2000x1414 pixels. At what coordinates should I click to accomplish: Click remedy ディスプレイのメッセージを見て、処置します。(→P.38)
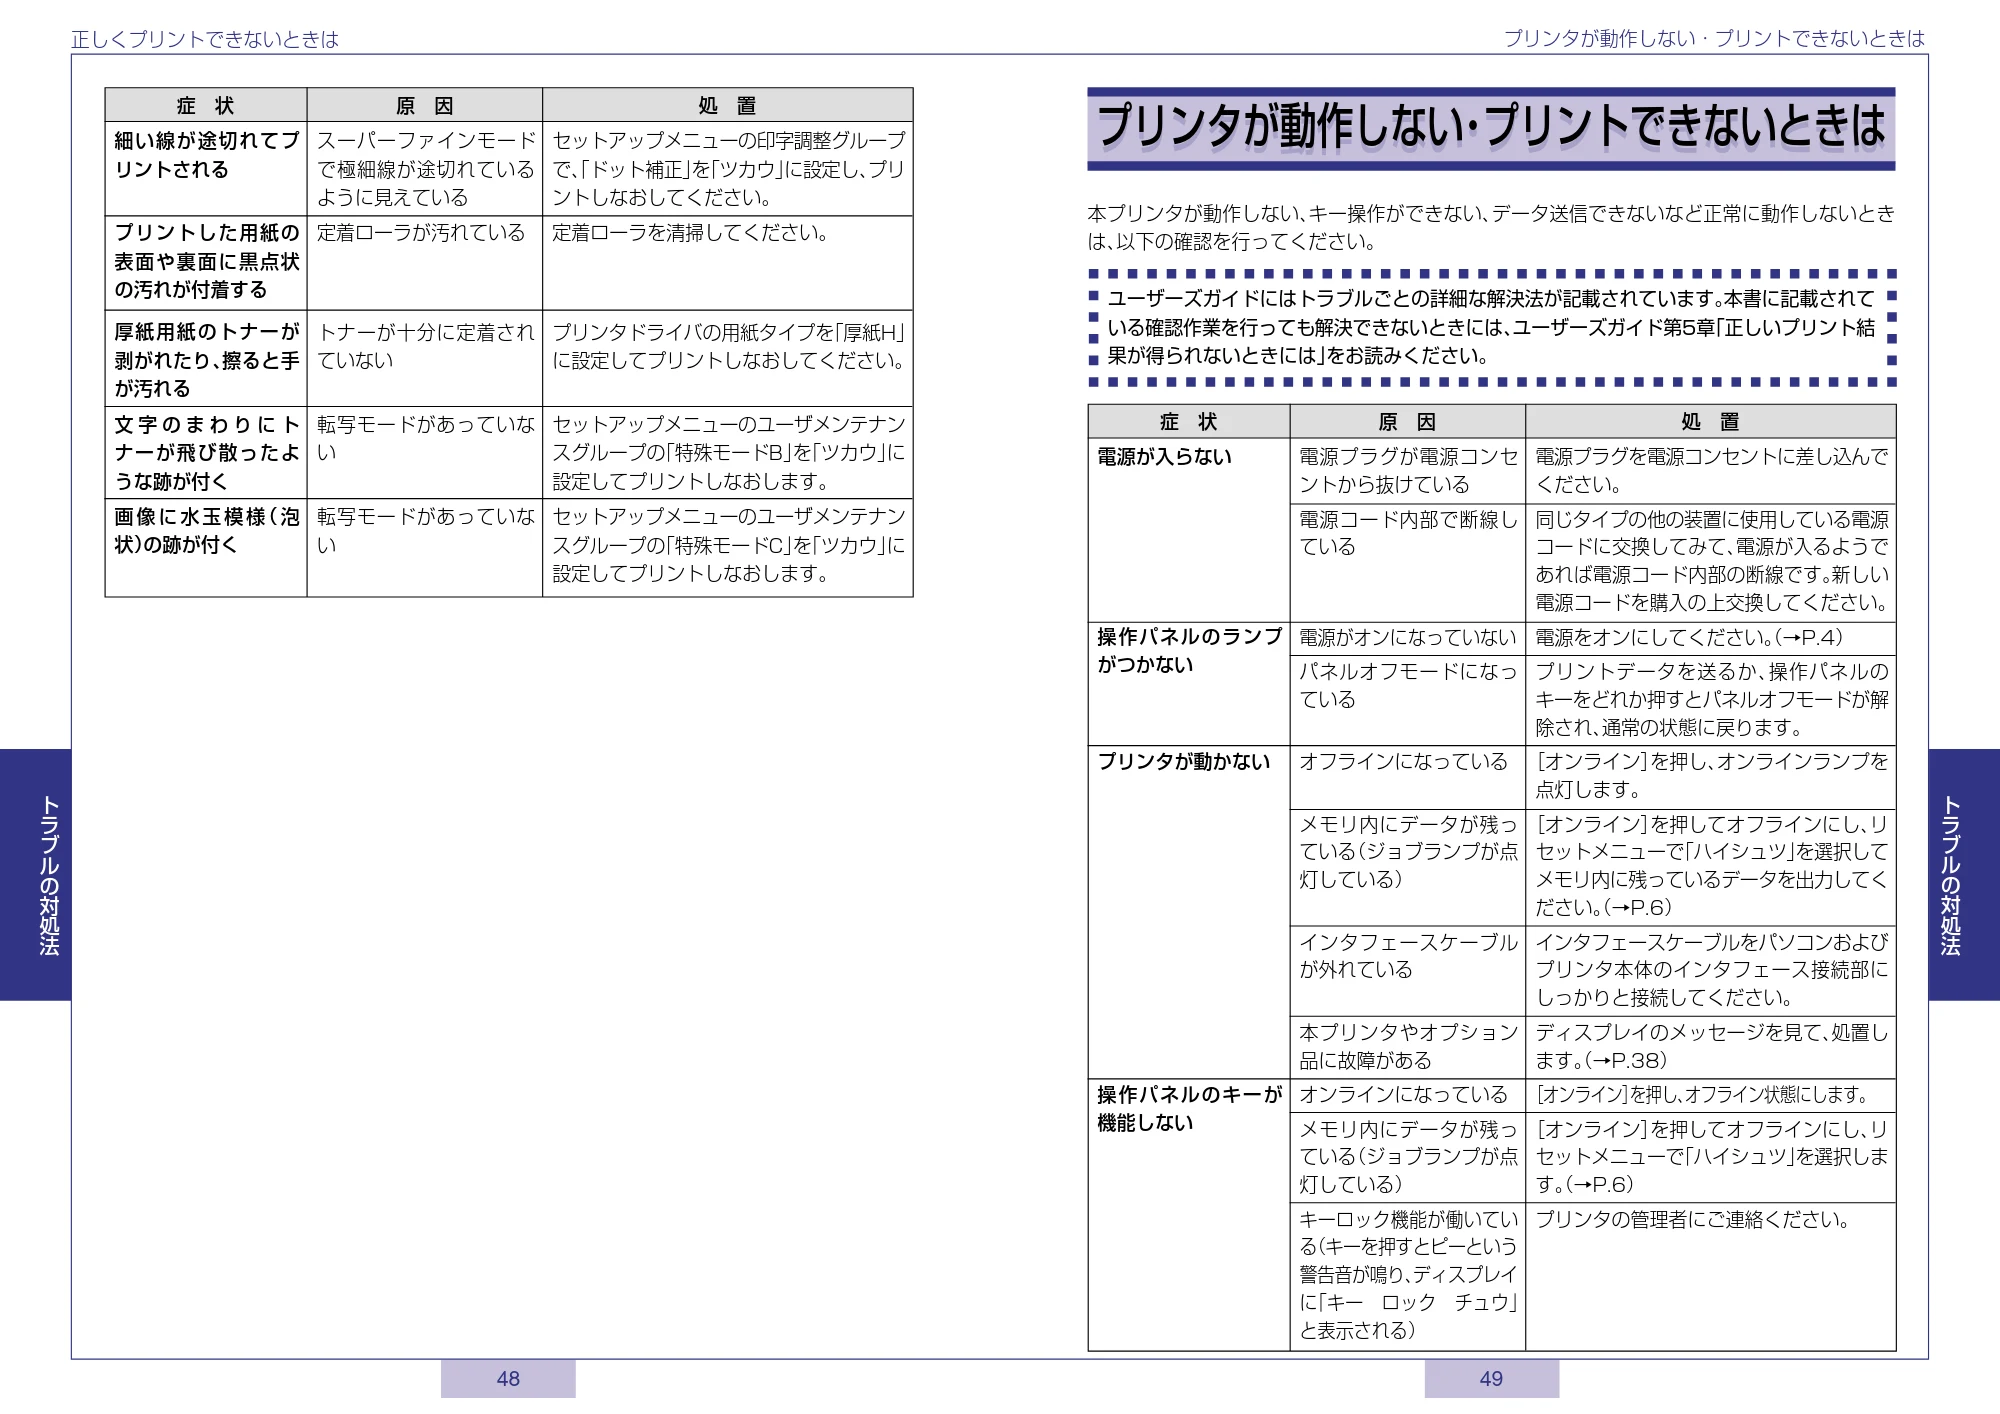click(1711, 1046)
